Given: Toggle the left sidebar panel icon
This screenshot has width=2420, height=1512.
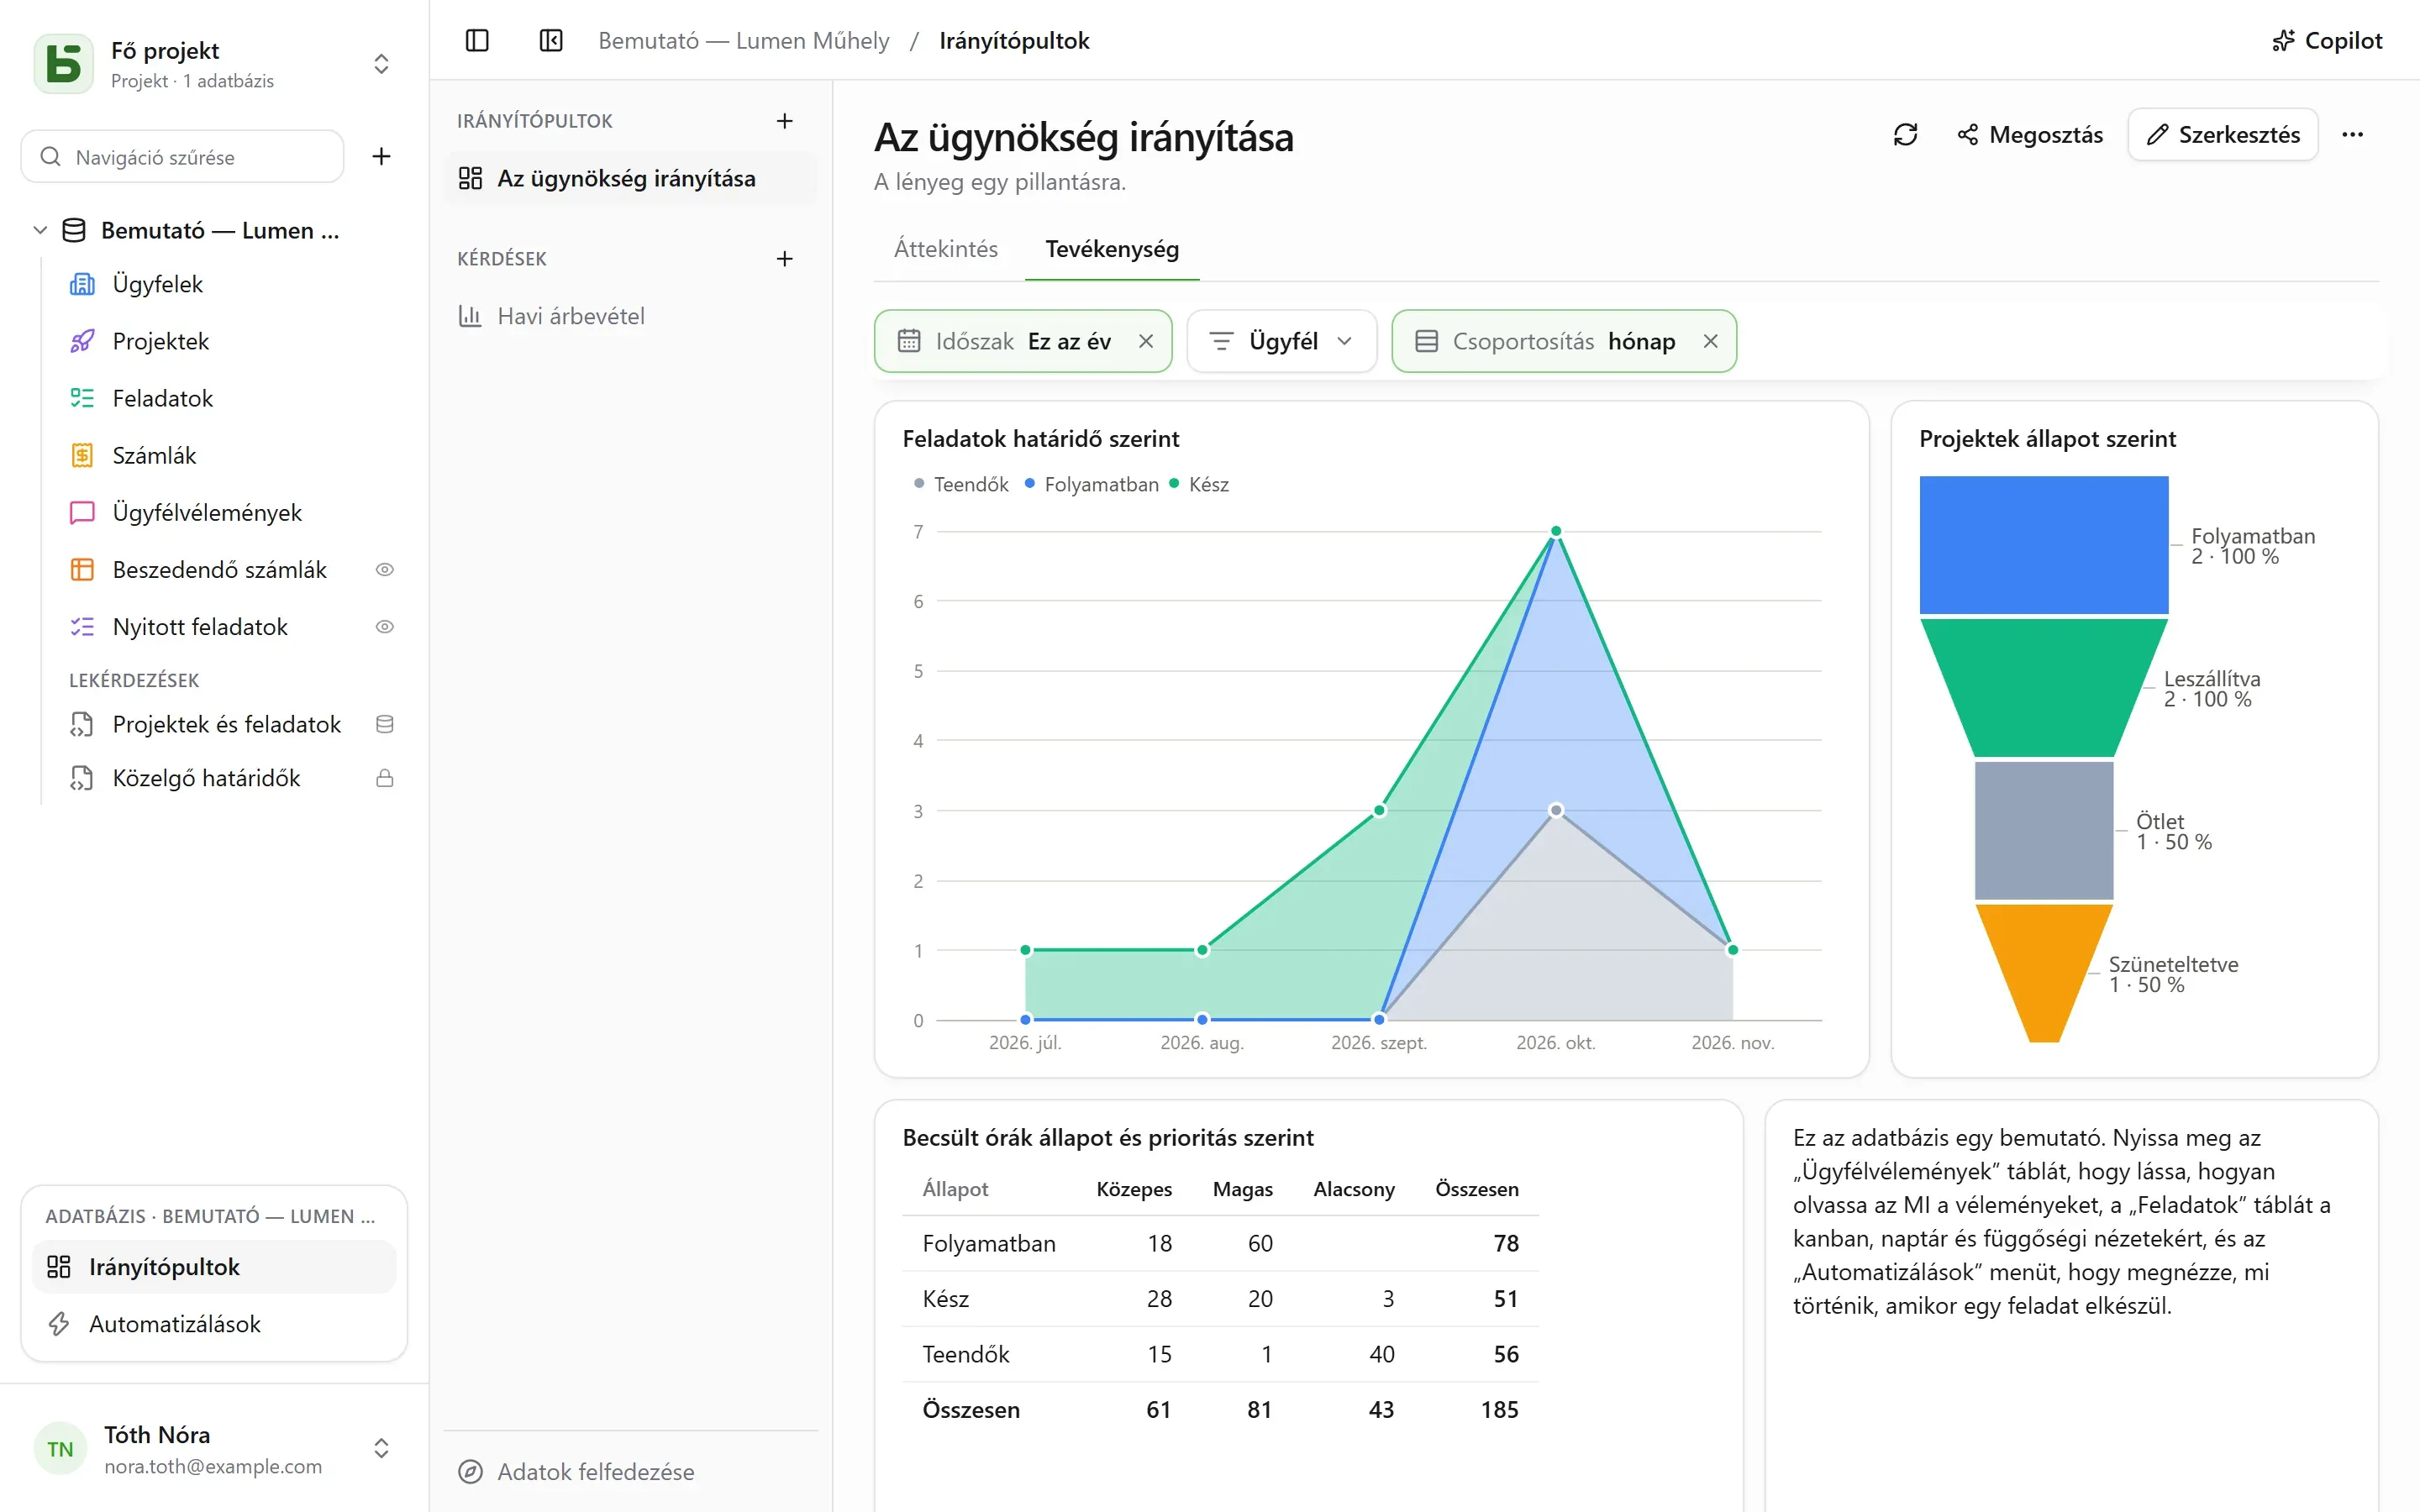Looking at the screenshot, I should click(477, 41).
